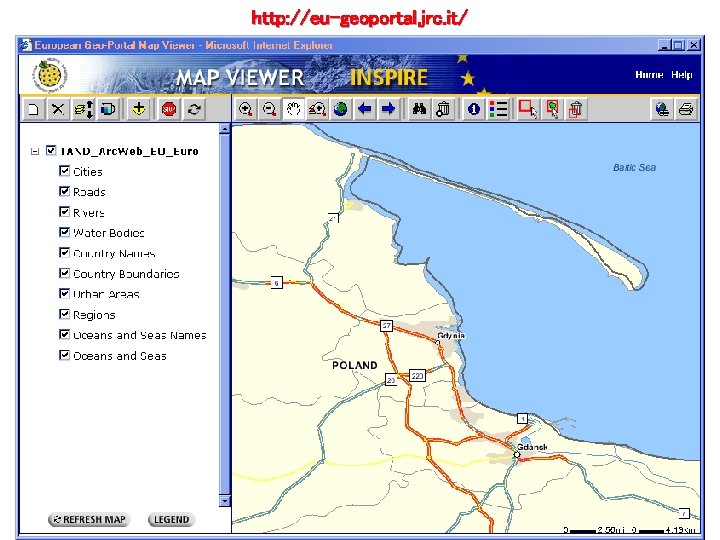Click the clear selection red trash icon
This screenshot has width=720, height=540.
pos(576,109)
